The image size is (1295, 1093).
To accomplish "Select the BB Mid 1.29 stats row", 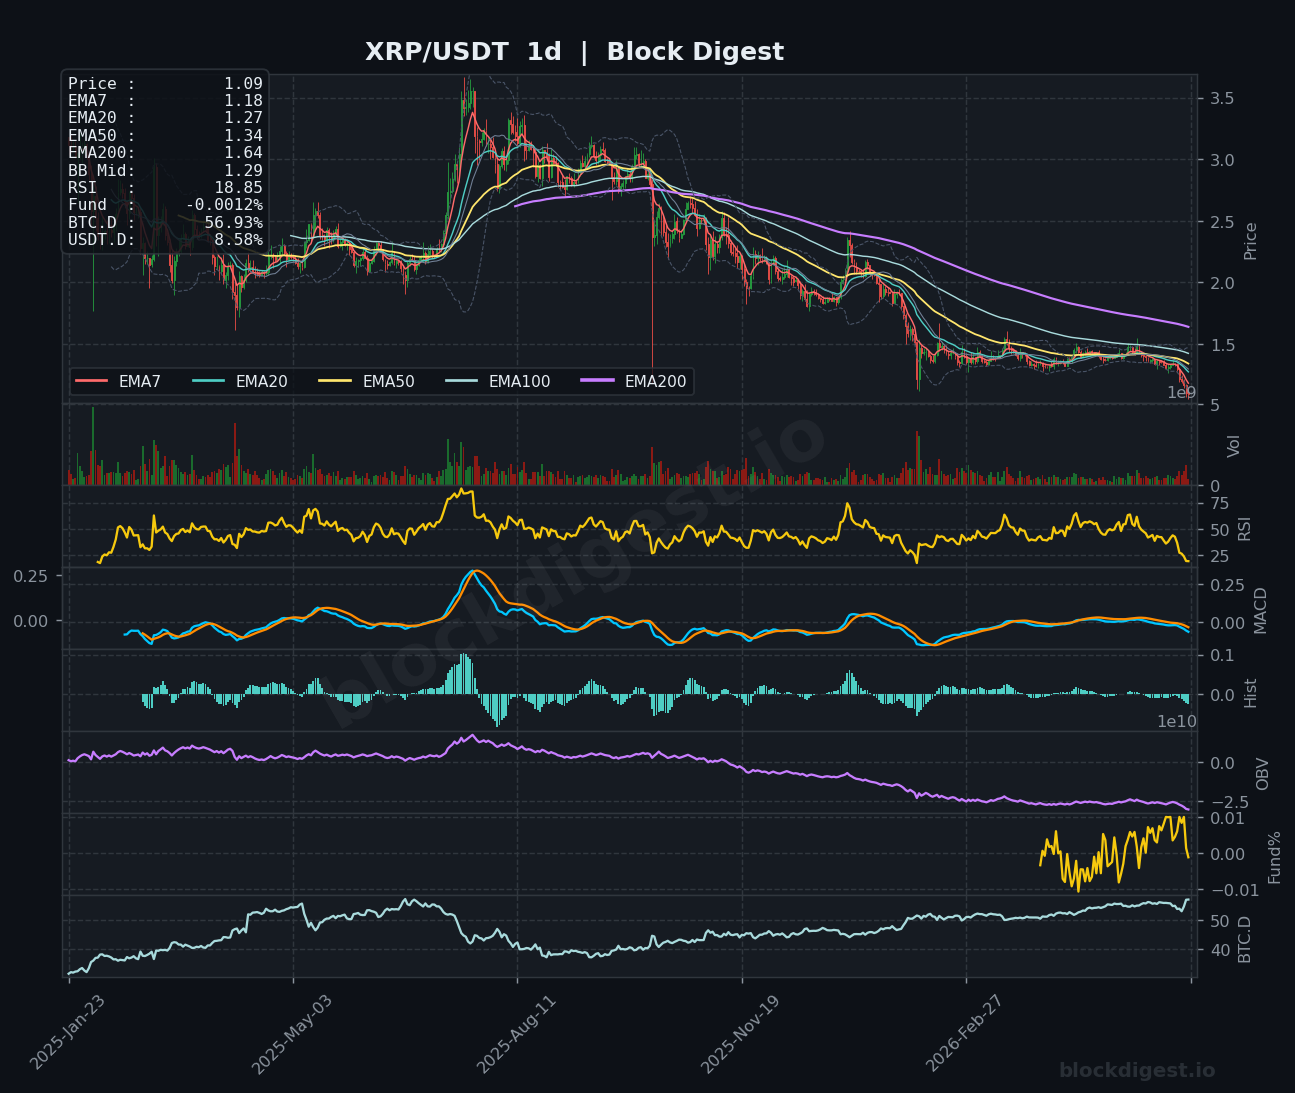I will 165,170.
